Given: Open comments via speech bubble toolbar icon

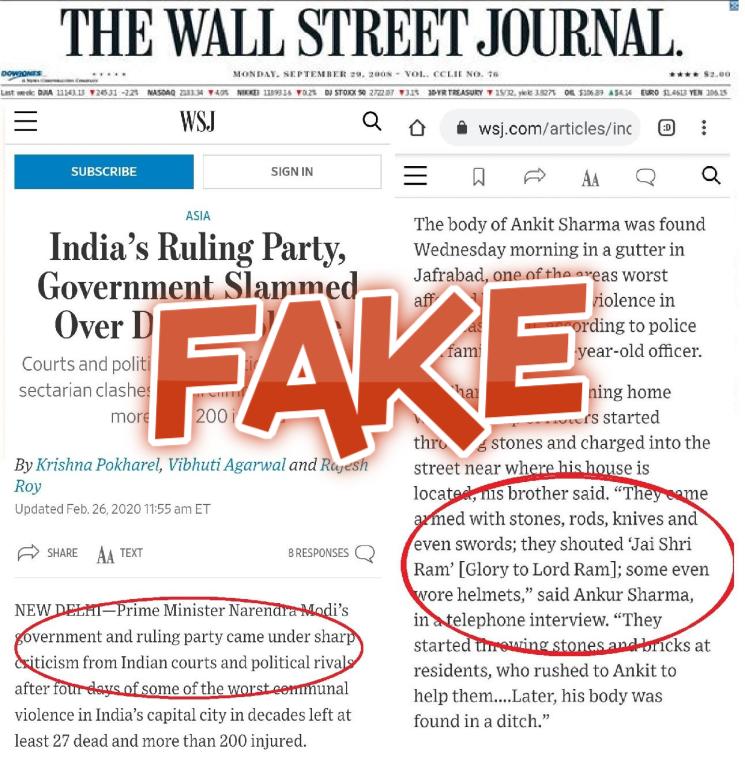Looking at the screenshot, I should [x=646, y=177].
